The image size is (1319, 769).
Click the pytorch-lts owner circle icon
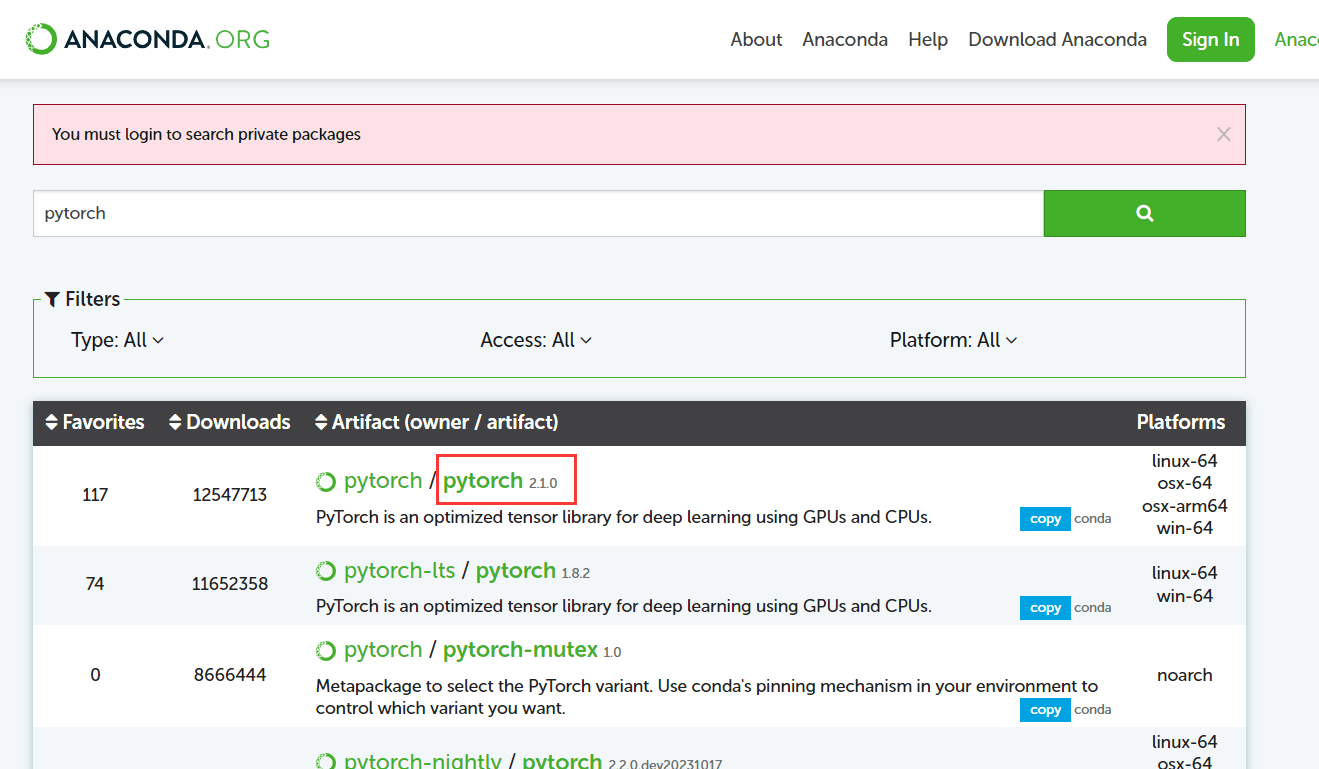pyautogui.click(x=326, y=572)
